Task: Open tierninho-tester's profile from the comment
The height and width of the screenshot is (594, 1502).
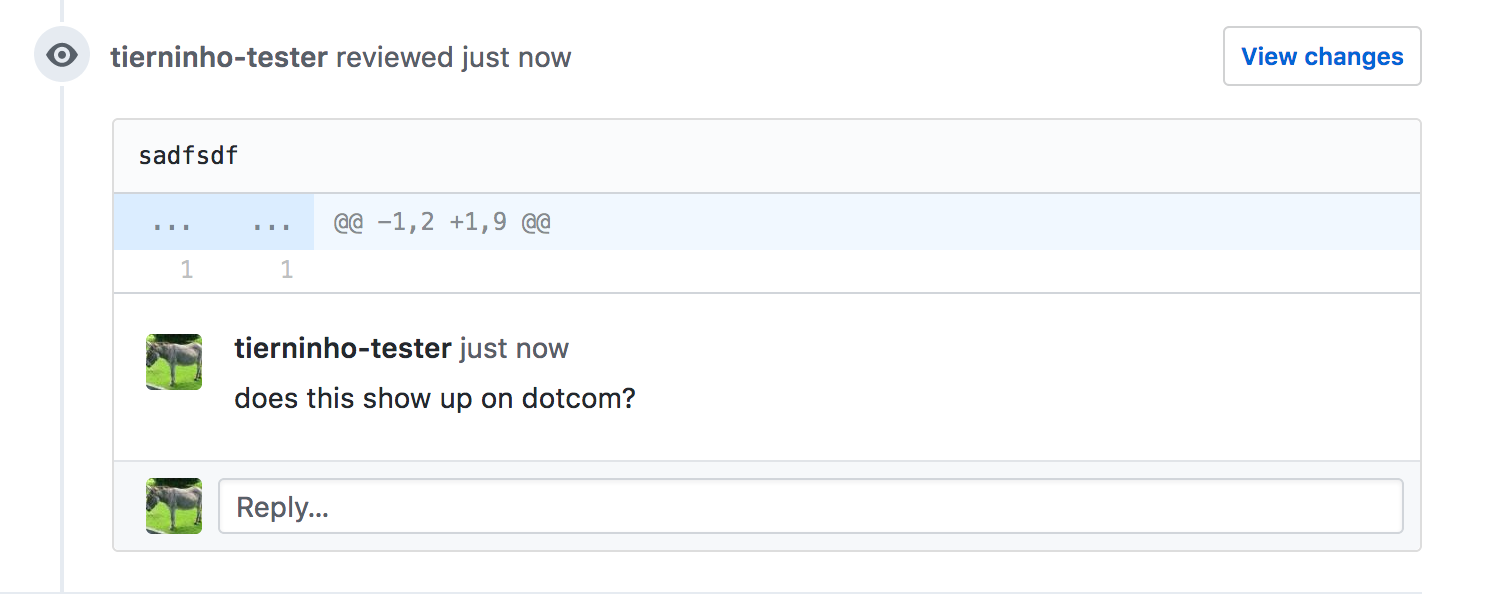Action: [x=342, y=348]
